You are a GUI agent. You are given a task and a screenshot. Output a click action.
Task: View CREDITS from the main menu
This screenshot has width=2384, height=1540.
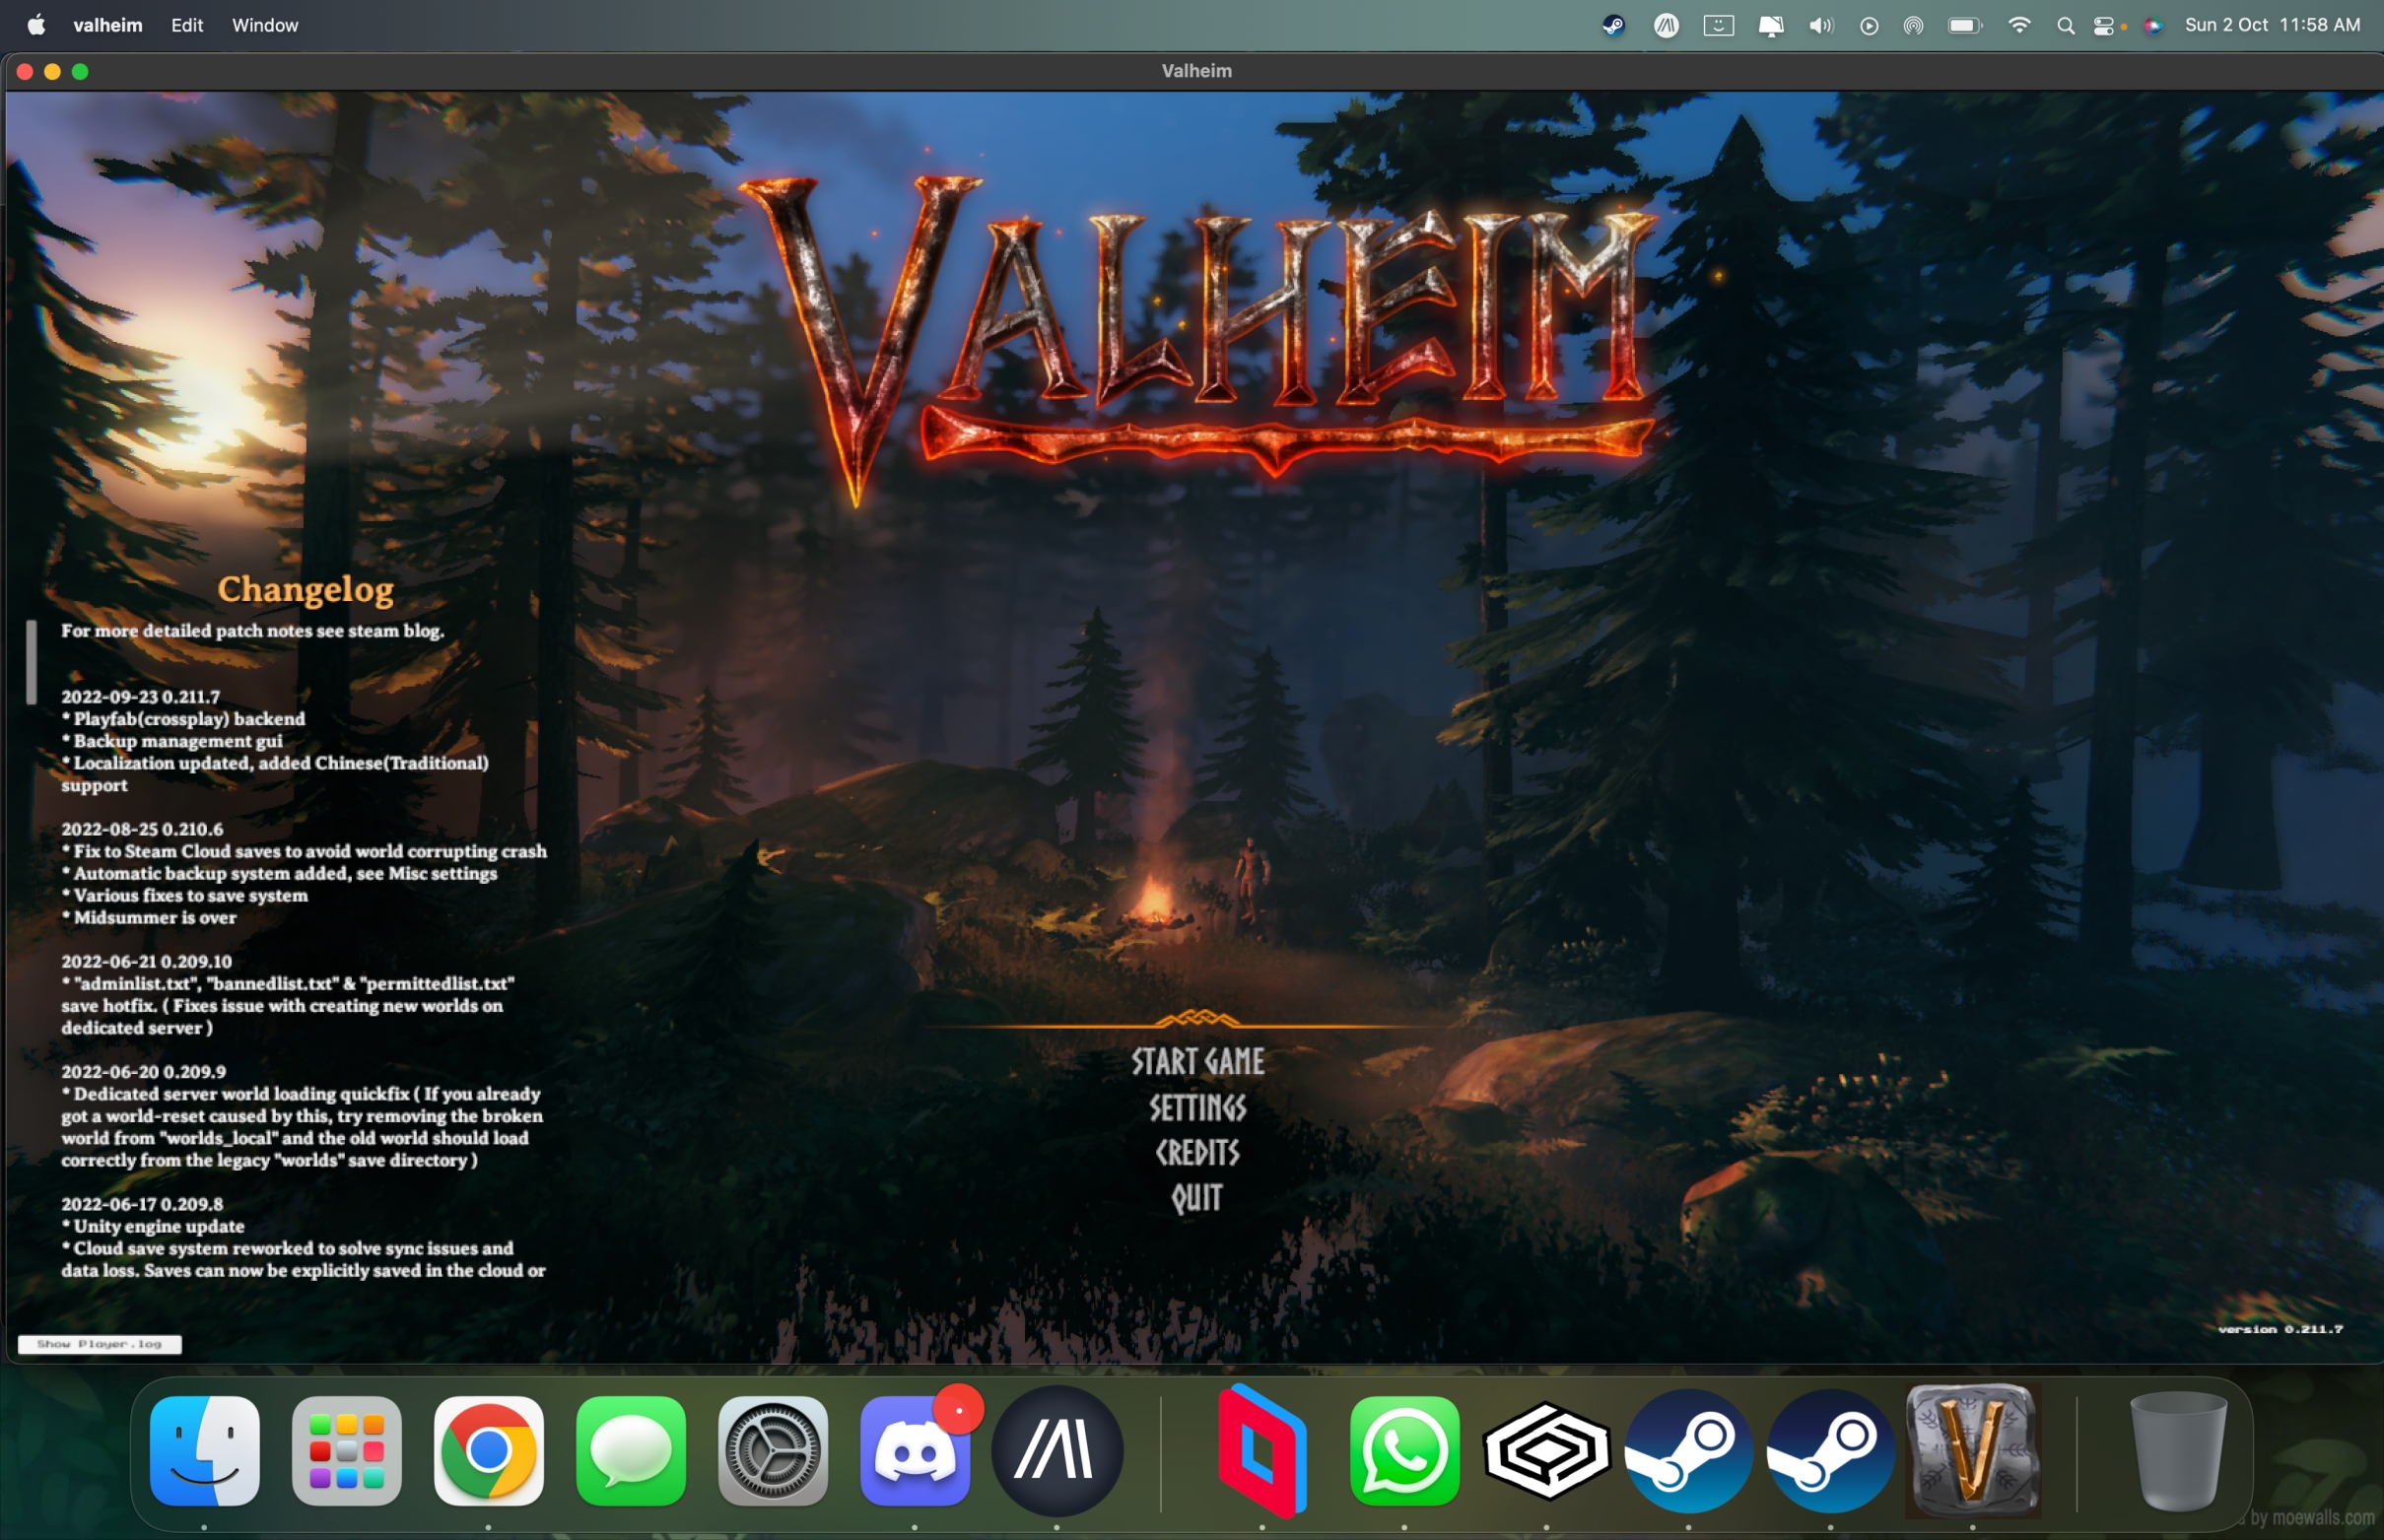(x=1198, y=1152)
